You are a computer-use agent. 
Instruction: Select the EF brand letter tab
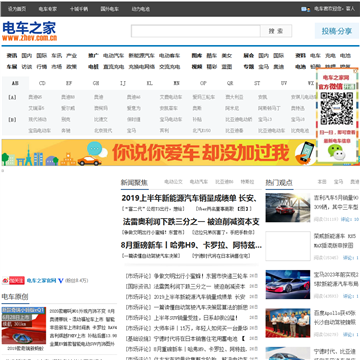[69, 83]
